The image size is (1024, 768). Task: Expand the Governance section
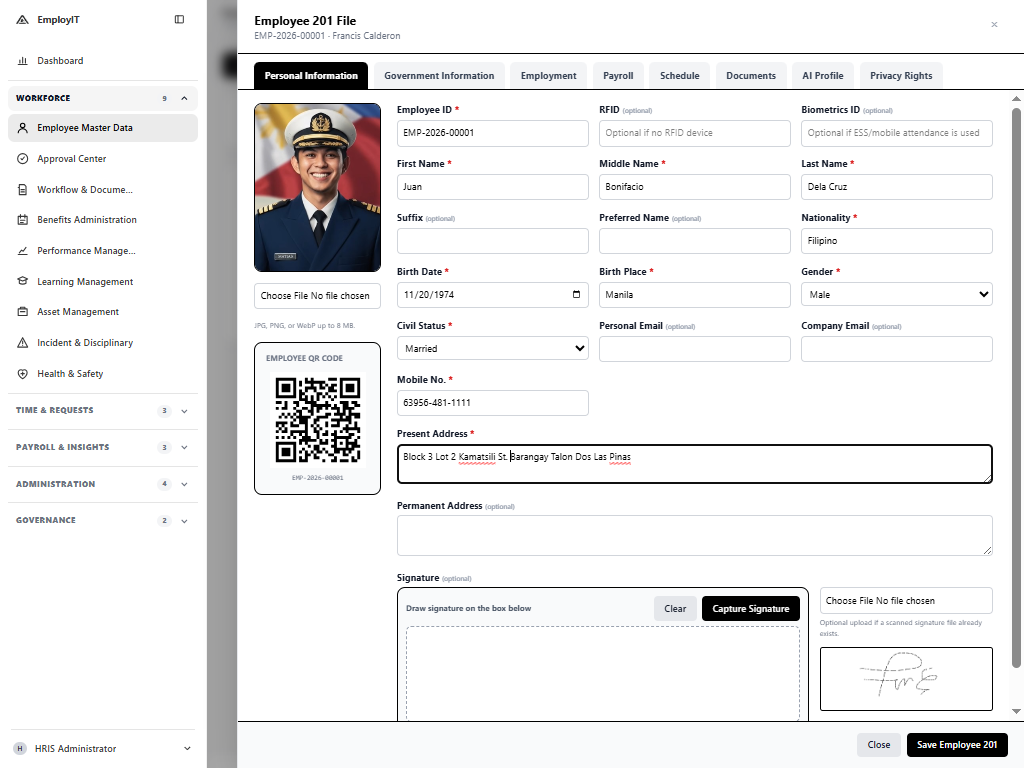point(184,520)
